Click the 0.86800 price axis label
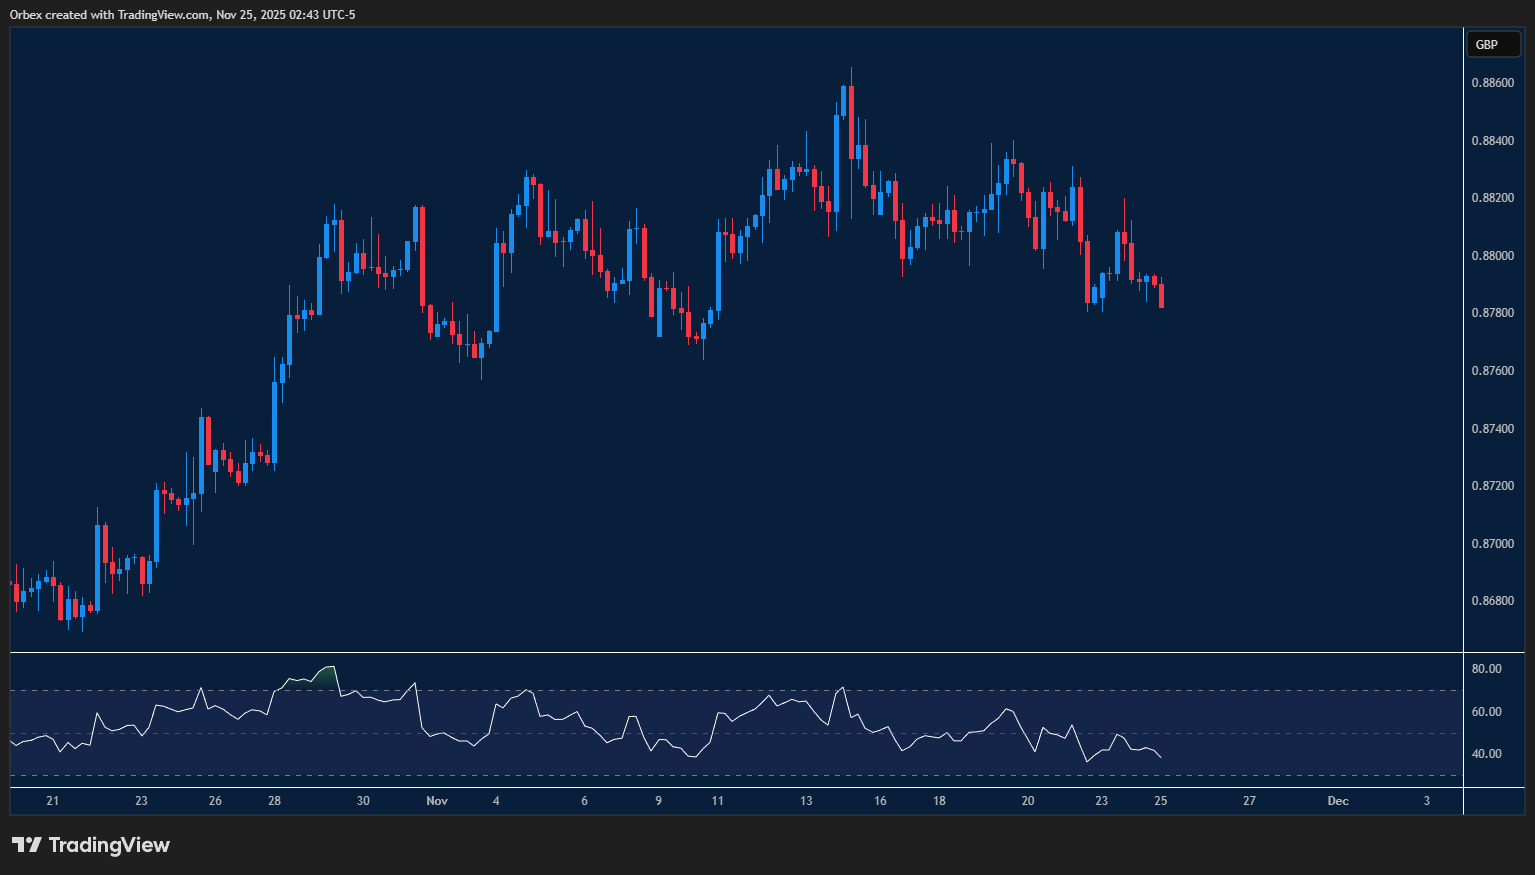This screenshot has height=875, width=1535. pos(1492,601)
